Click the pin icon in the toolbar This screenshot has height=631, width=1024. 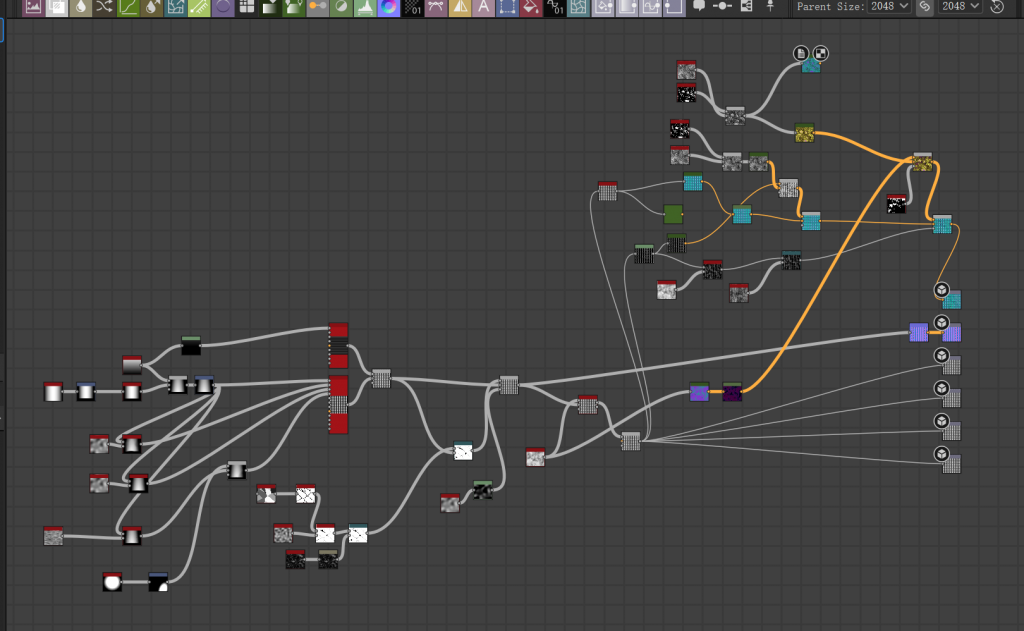770,6
